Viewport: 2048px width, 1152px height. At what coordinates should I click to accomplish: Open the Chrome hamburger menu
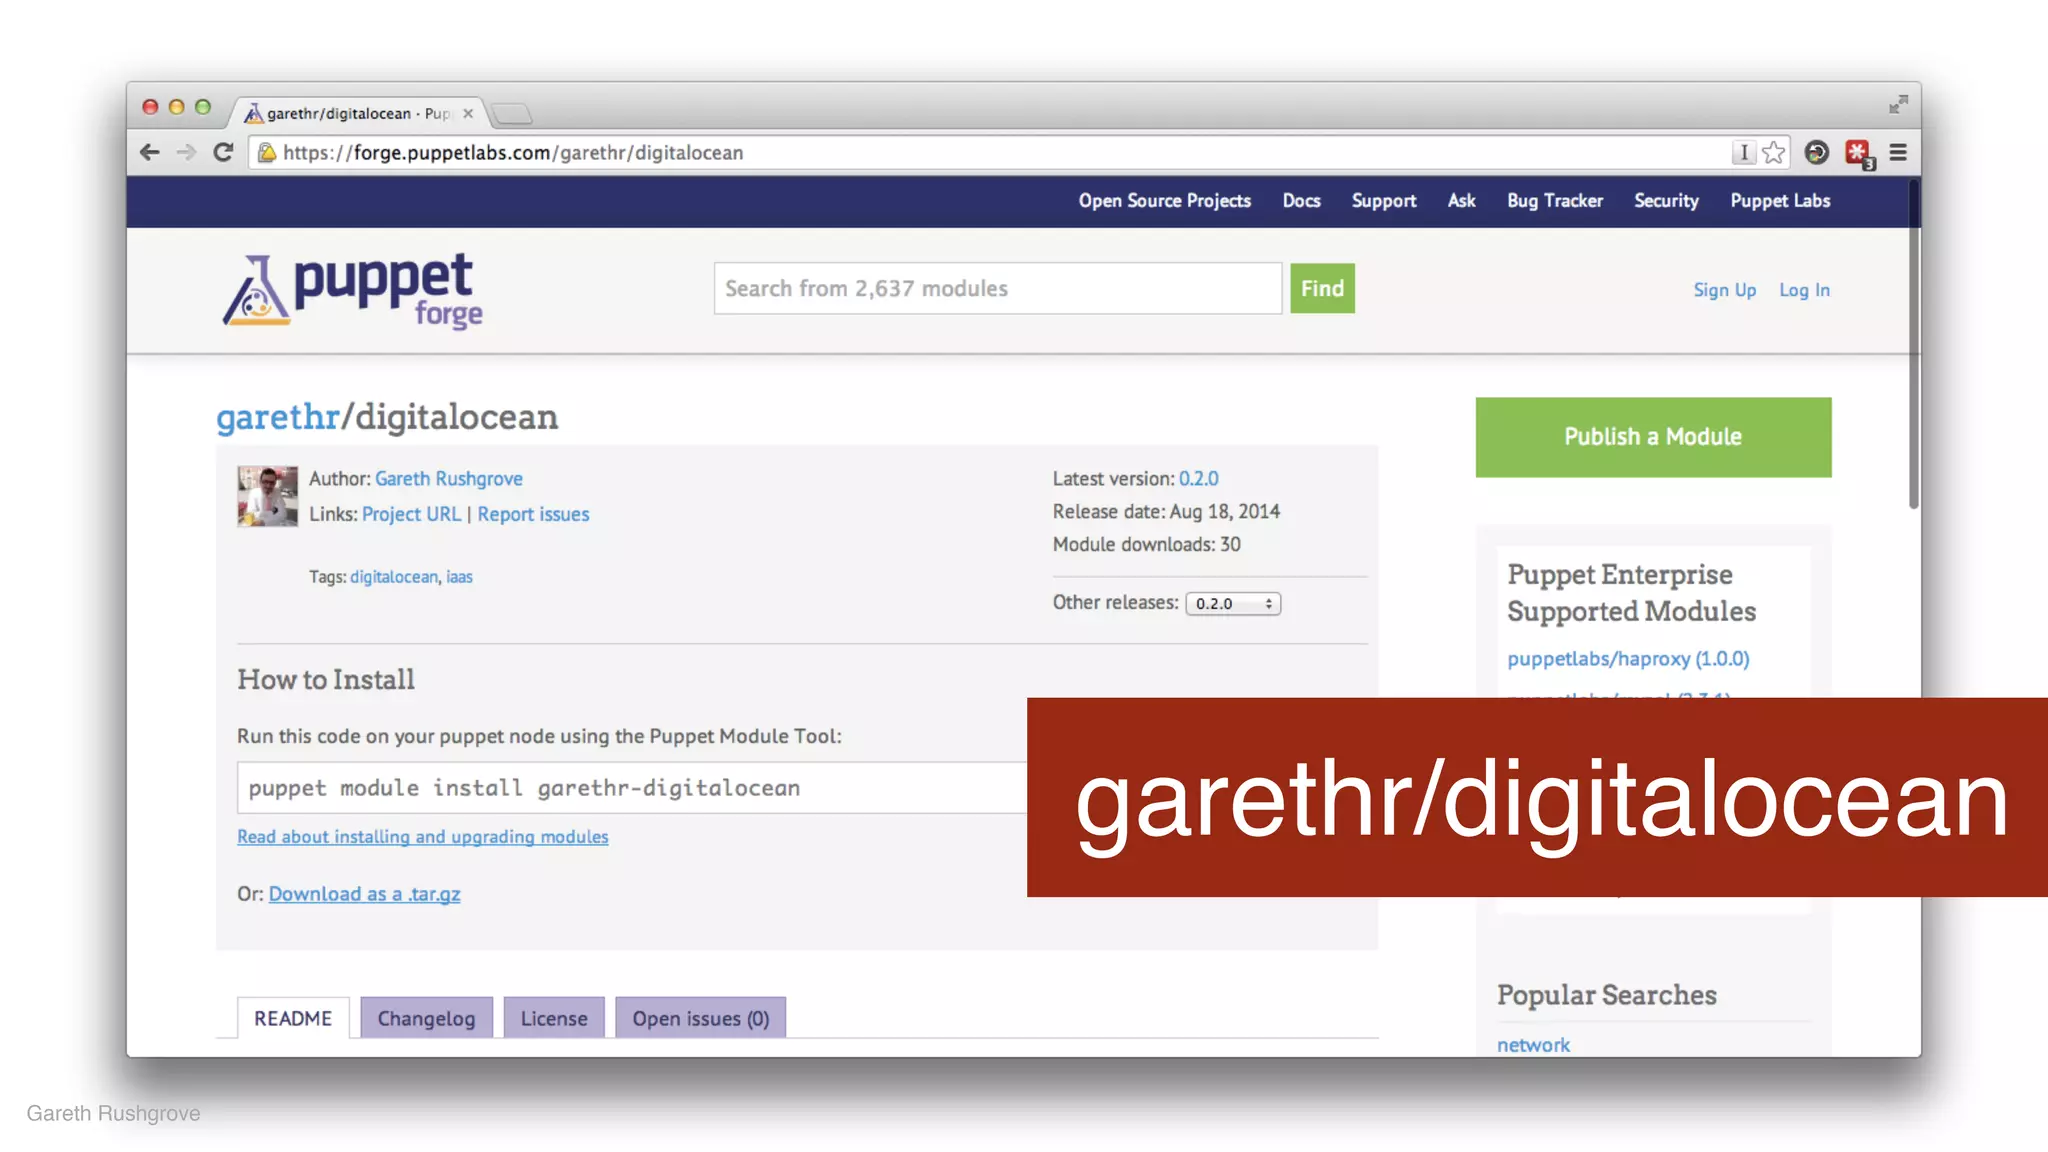coord(1898,152)
